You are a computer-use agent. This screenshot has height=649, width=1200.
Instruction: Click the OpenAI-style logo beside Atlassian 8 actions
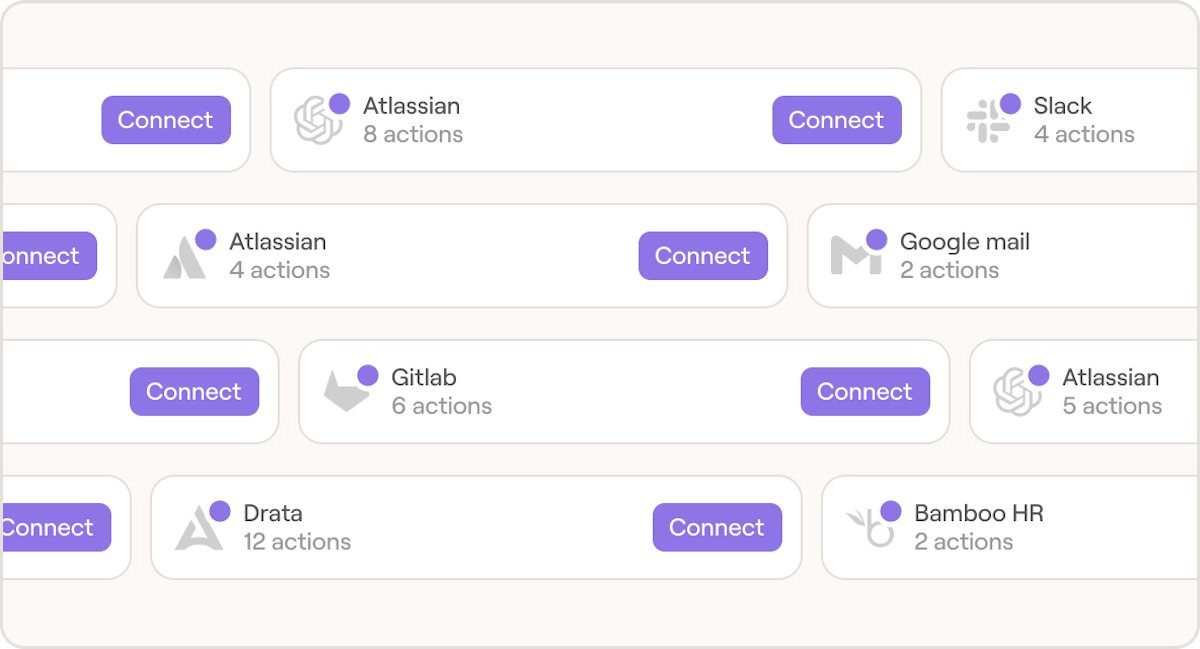tap(318, 121)
